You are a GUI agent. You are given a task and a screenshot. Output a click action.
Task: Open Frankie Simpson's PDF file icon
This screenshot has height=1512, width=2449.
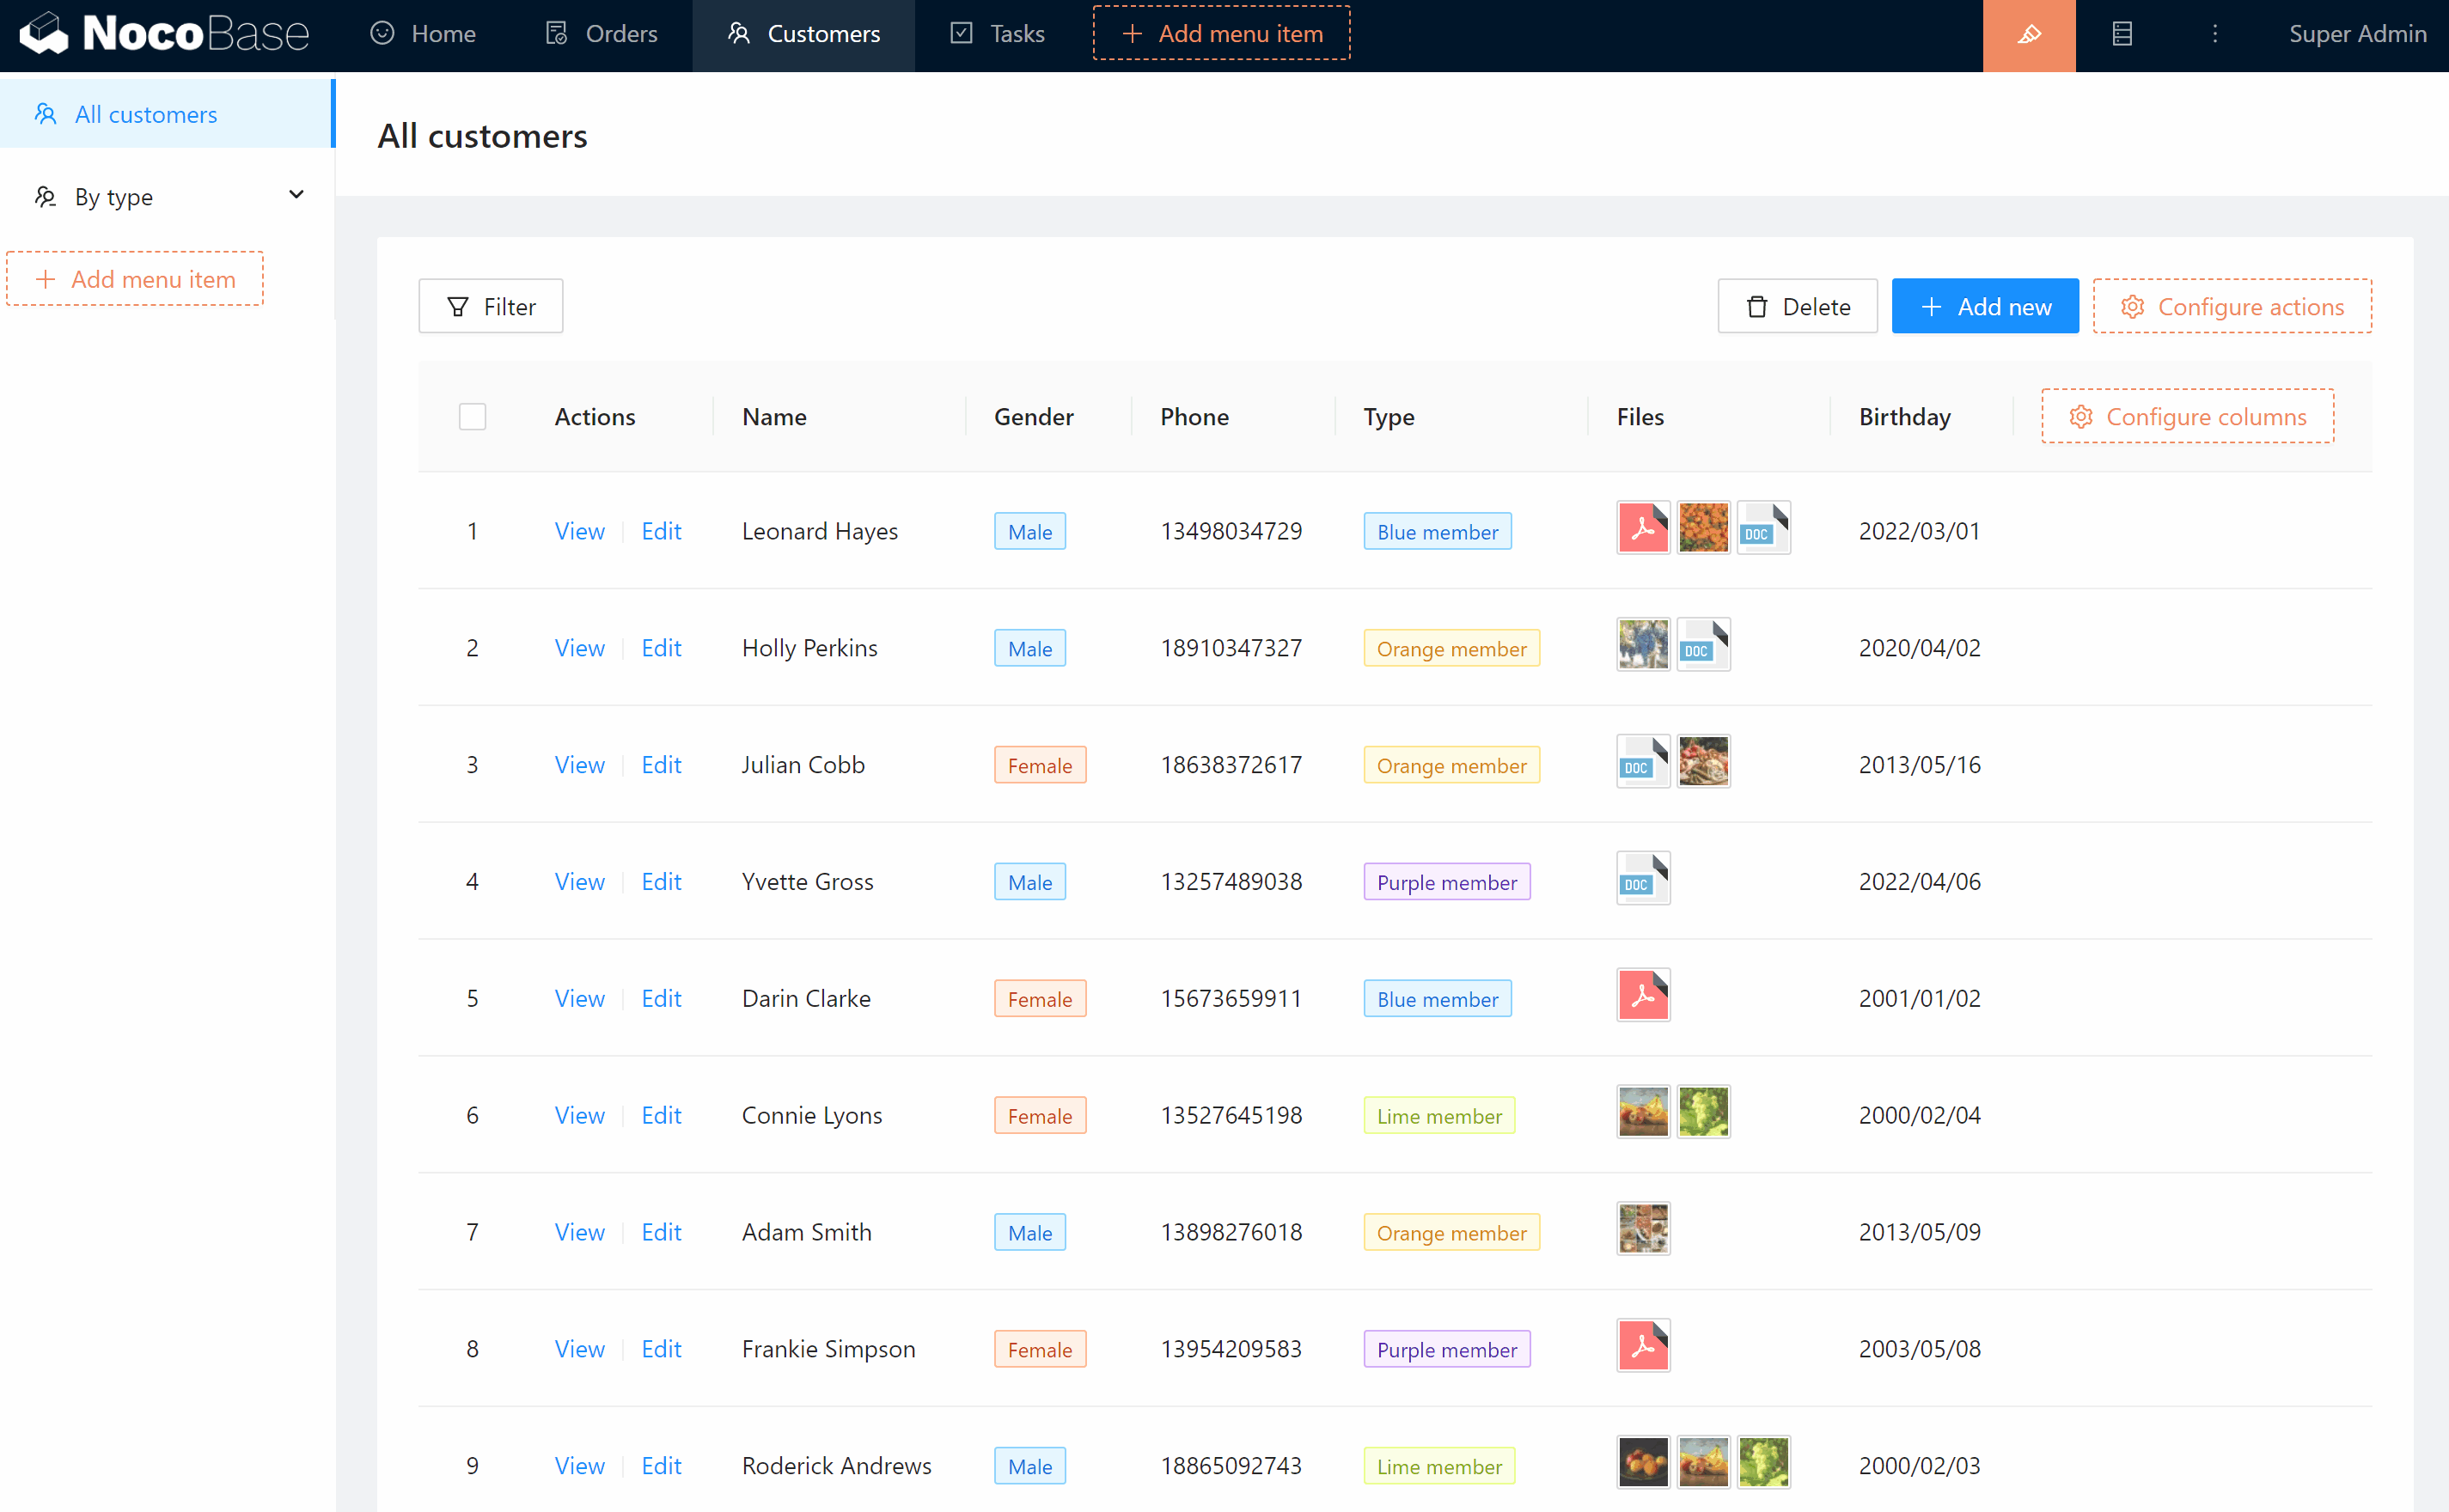(1642, 1346)
